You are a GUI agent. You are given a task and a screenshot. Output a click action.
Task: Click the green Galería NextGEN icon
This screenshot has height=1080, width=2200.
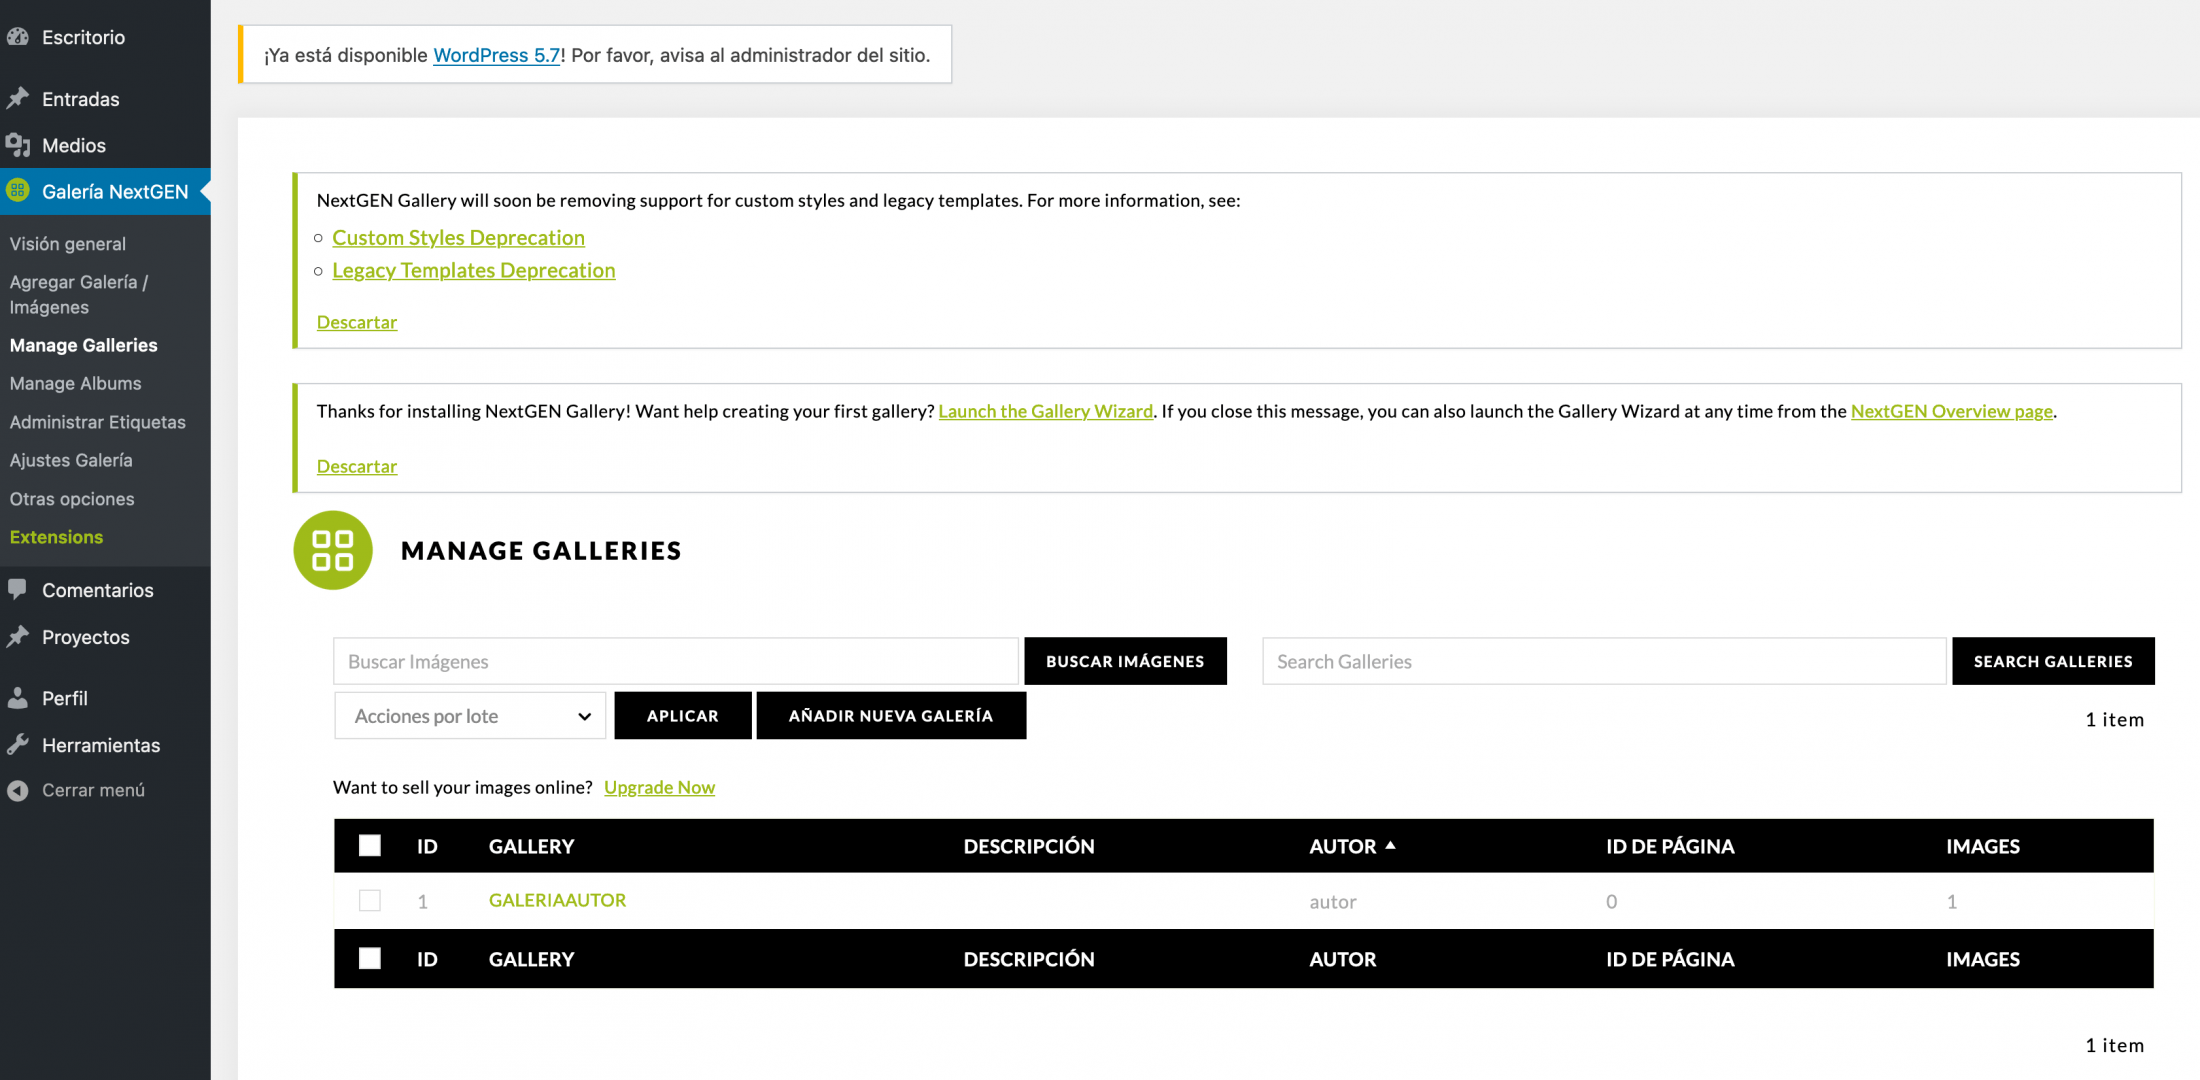click(x=17, y=190)
